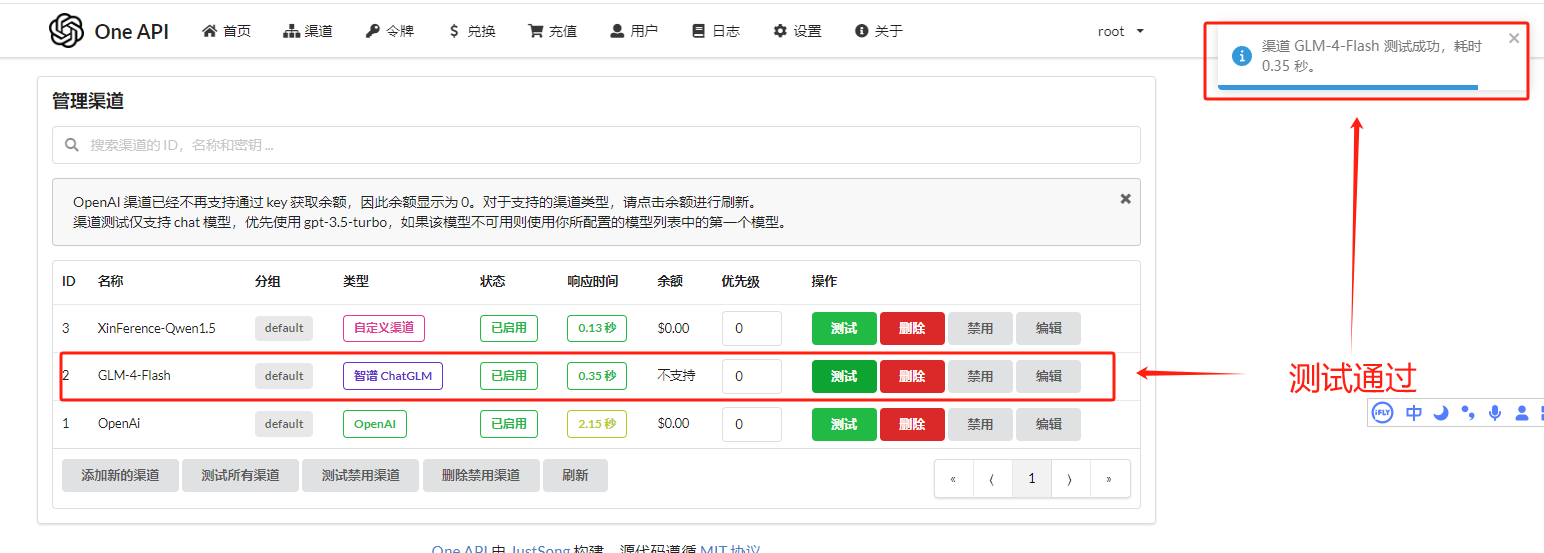Disable the XinFerence-Qwen1.5 channel
The height and width of the screenshot is (553, 1544).
click(x=980, y=328)
